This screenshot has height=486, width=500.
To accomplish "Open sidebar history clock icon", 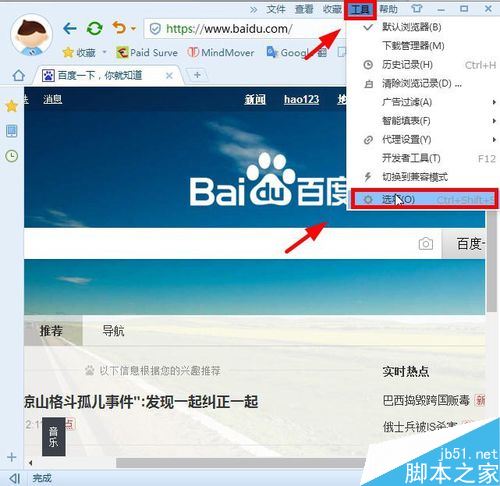I will pyautogui.click(x=12, y=156).
